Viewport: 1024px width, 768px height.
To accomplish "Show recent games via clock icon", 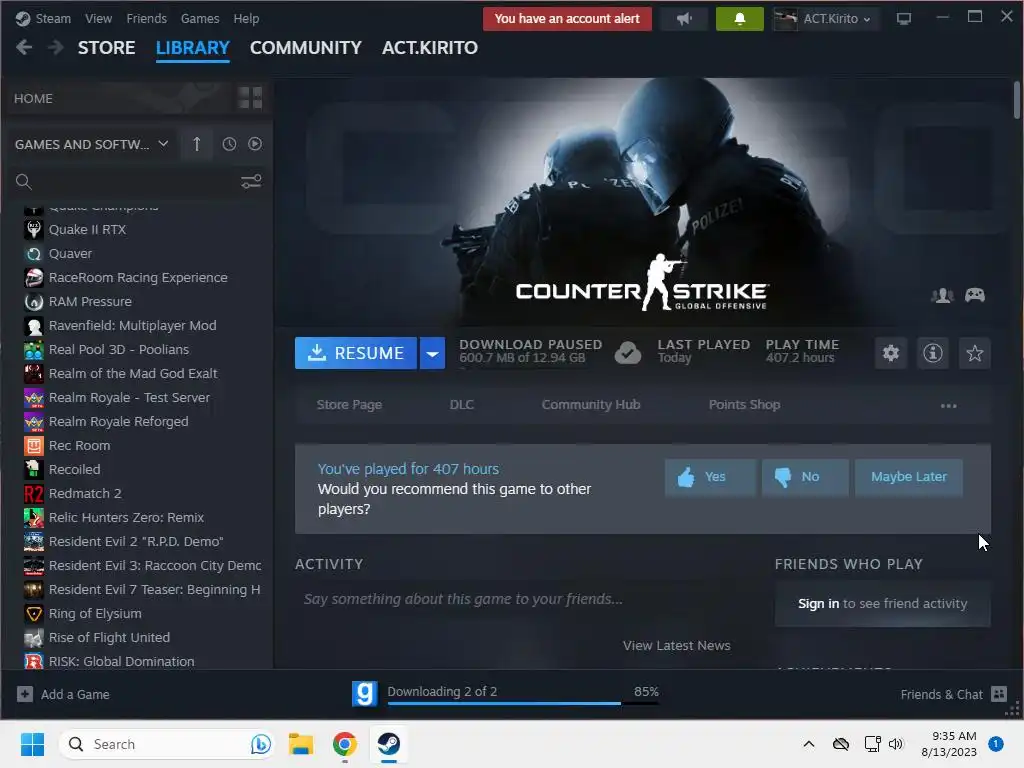I will pos(229,144).
